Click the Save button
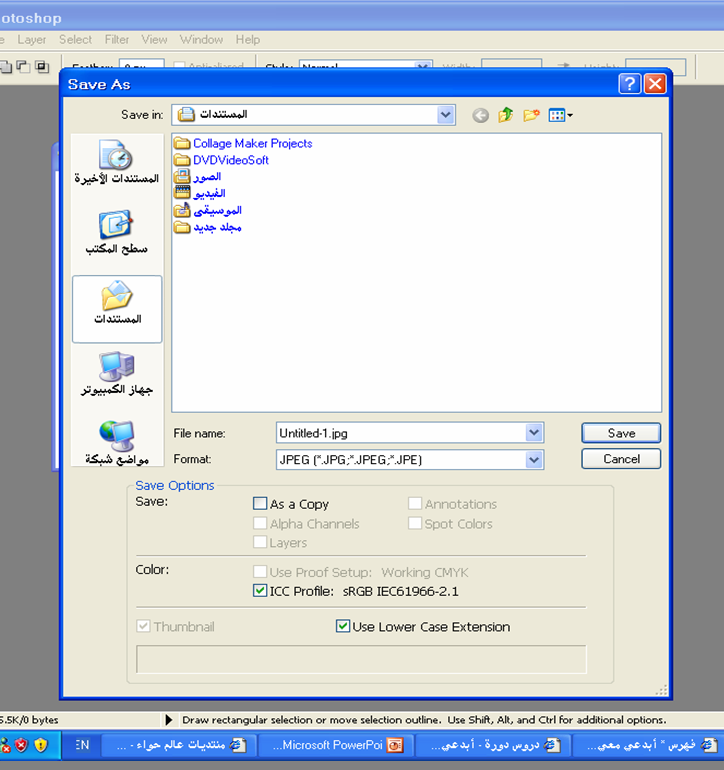724x770 pixels. 621,433
